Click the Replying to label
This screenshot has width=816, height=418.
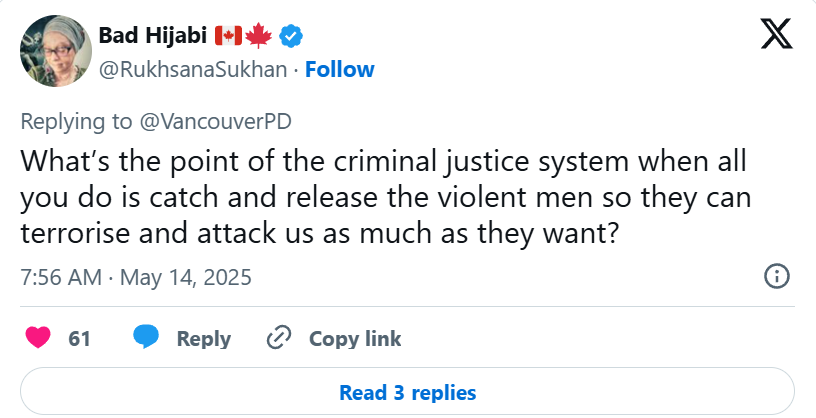coord(76,121)
